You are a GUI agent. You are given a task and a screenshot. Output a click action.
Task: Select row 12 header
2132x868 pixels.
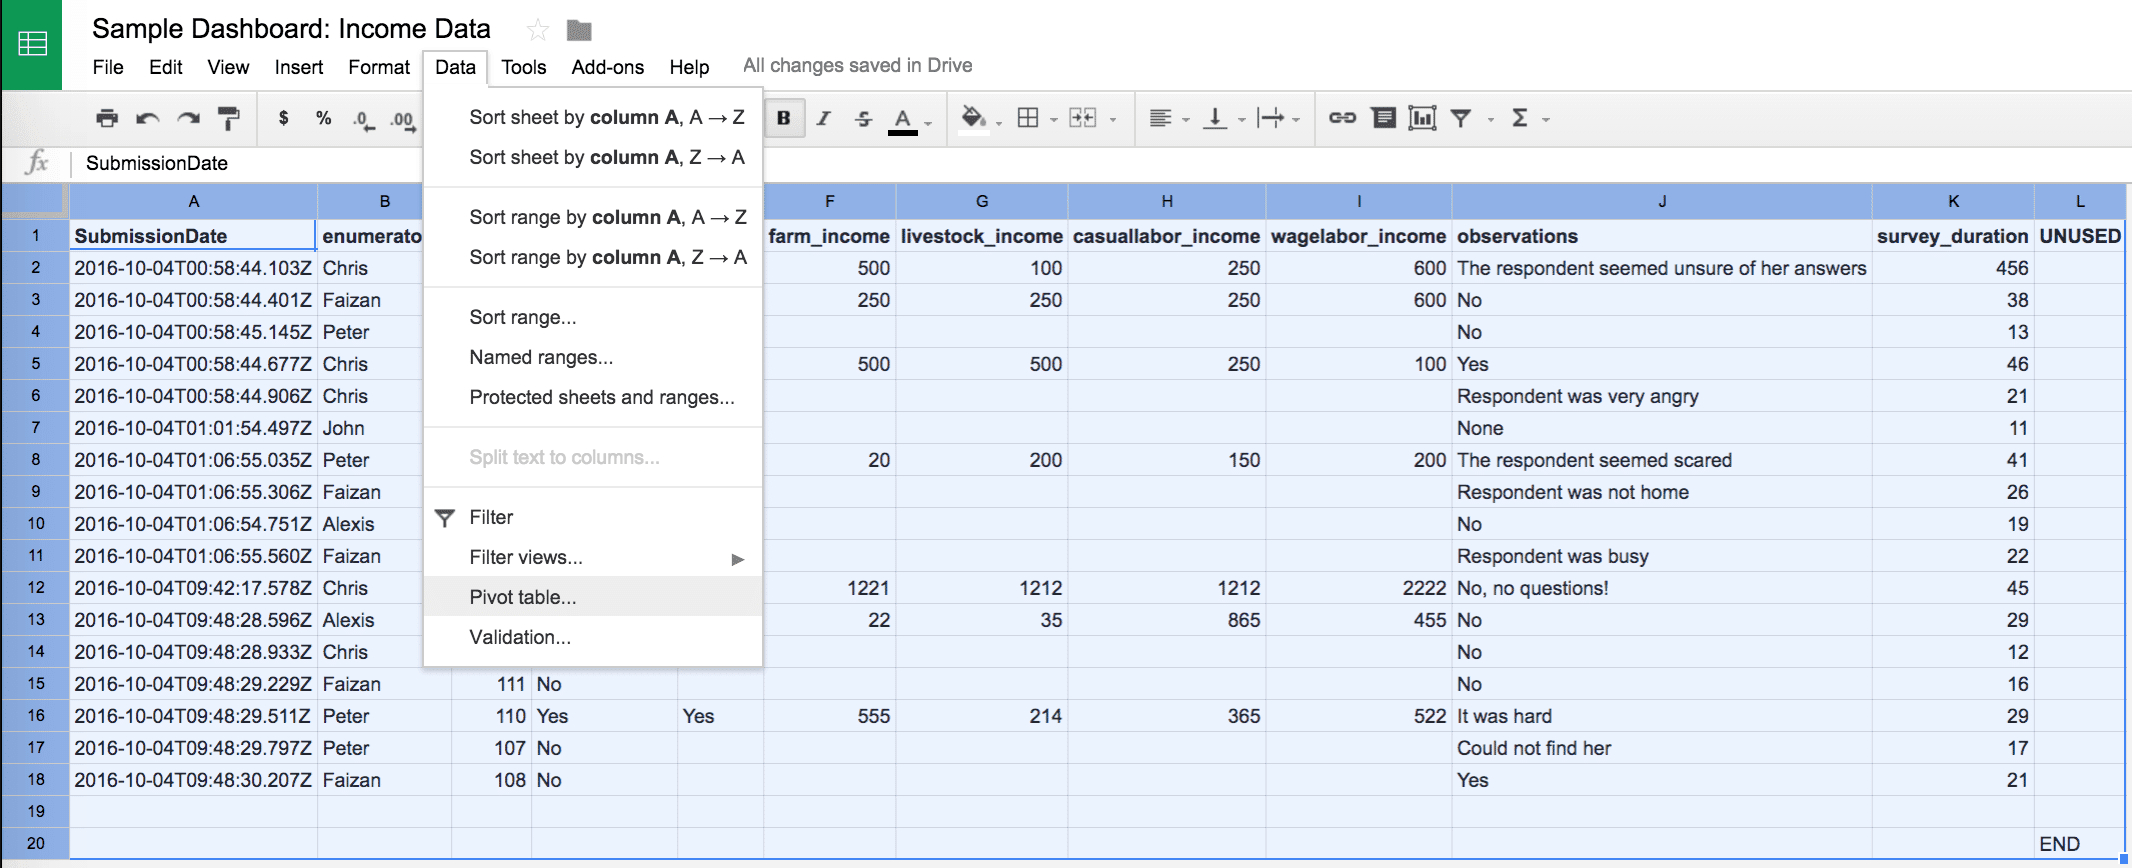click(35, 588)
